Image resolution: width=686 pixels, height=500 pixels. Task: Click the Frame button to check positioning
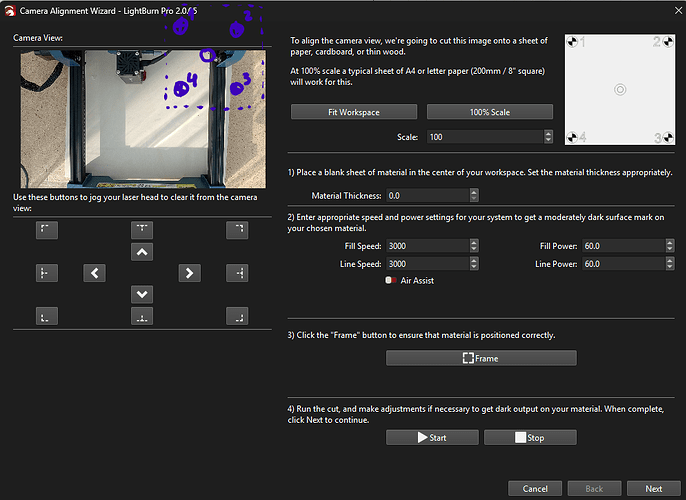(481, 358)
